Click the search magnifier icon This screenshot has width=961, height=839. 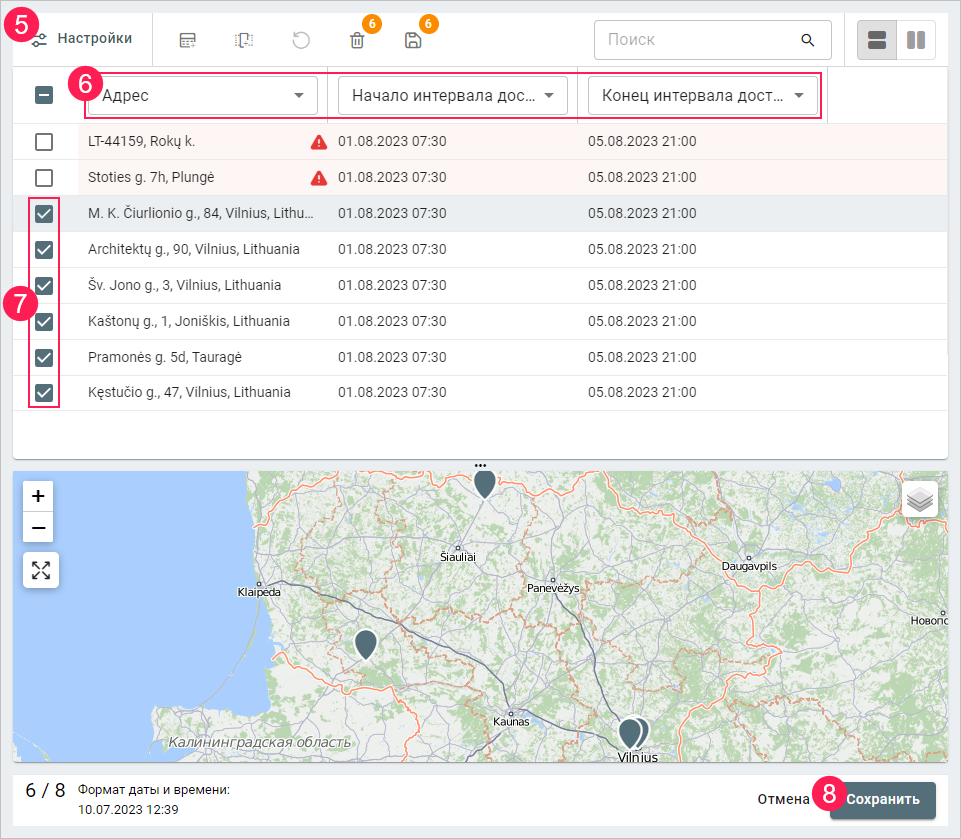(x=807, y=41)
